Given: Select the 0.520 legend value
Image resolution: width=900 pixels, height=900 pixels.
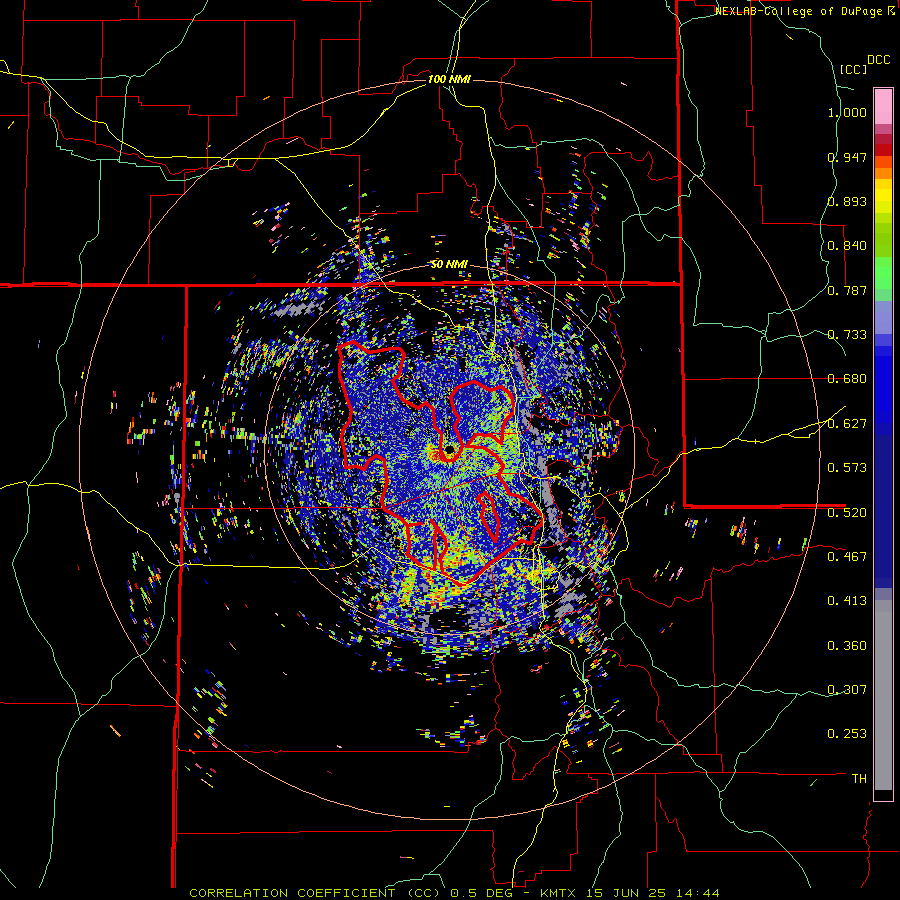Looking at the screenshot, I should [847, 513].
